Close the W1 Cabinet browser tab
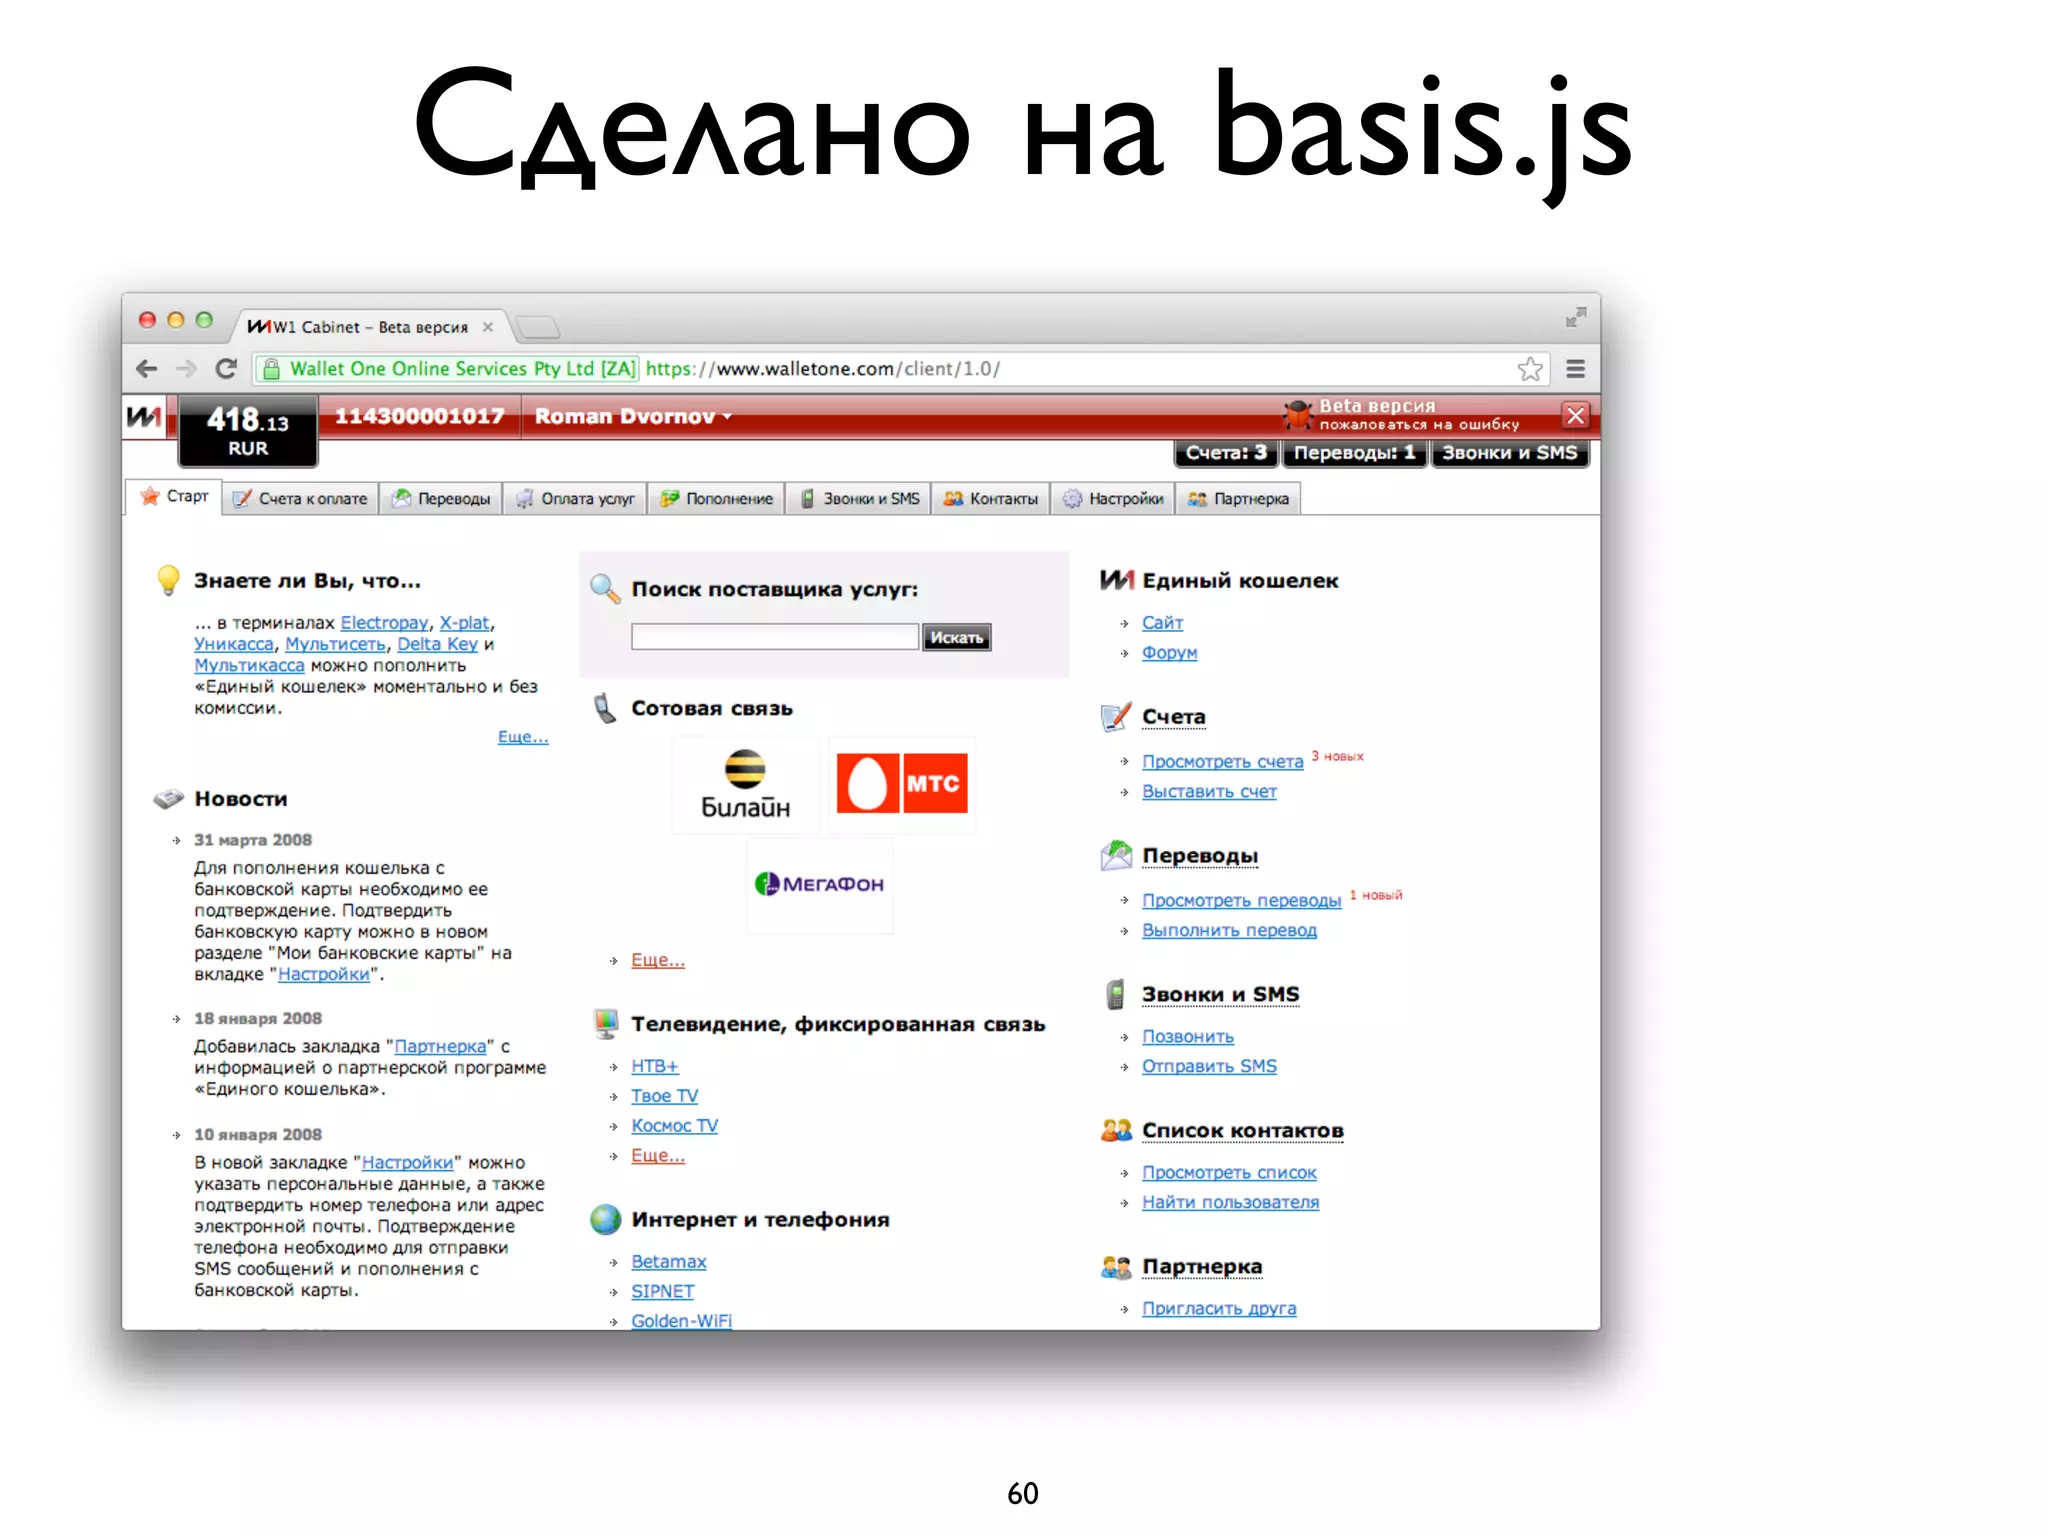Screen dimensions: 2048x1536 click(x=488, y=327)
